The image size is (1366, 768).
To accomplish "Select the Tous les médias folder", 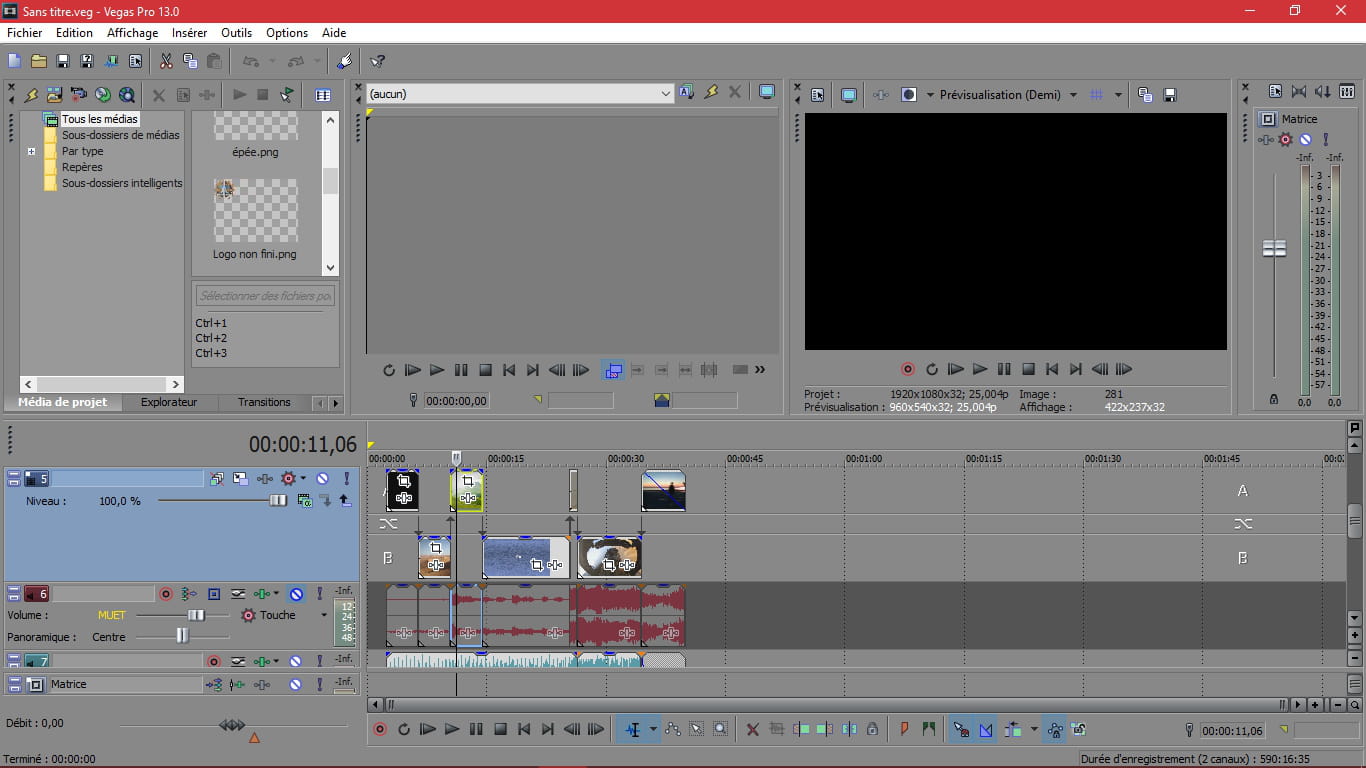I will click(100, 119).
